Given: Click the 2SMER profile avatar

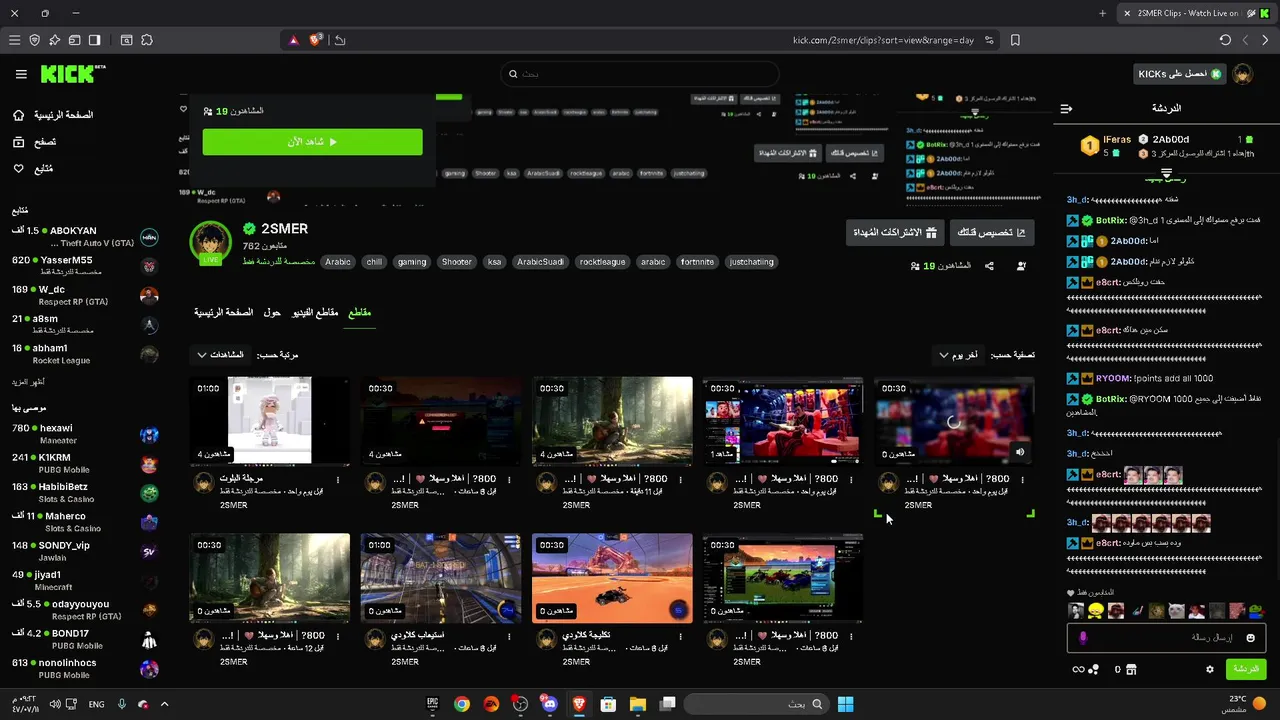Looking at the screenshot, I should [x=210, y=242].
